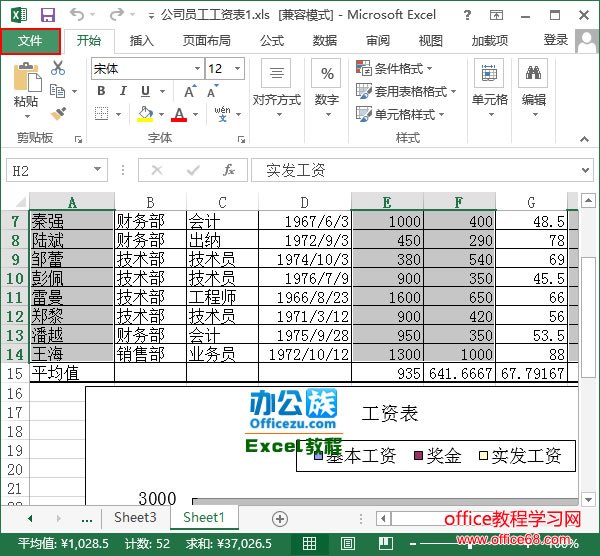Toggle Underline formatting
600x556 pixels.
tap(145, 91)
